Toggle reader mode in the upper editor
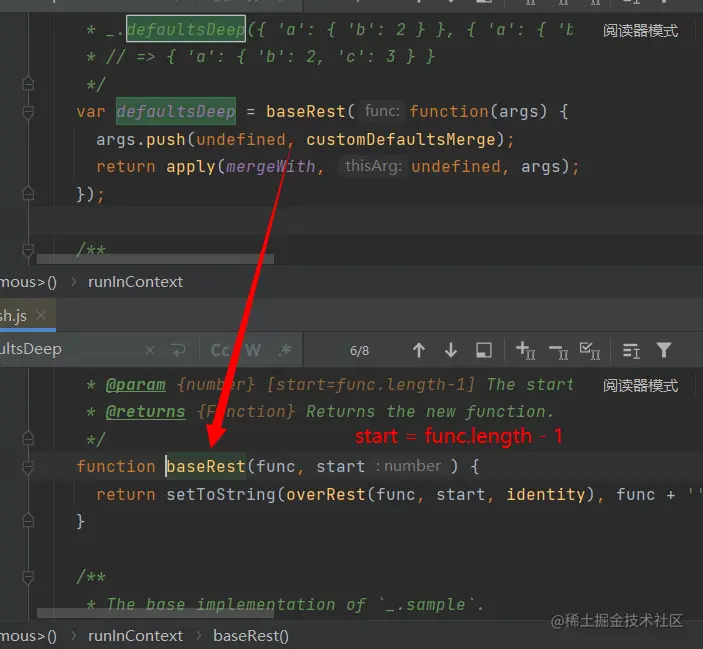This screenshot has height=649, width=703. [x=640, y=30]
